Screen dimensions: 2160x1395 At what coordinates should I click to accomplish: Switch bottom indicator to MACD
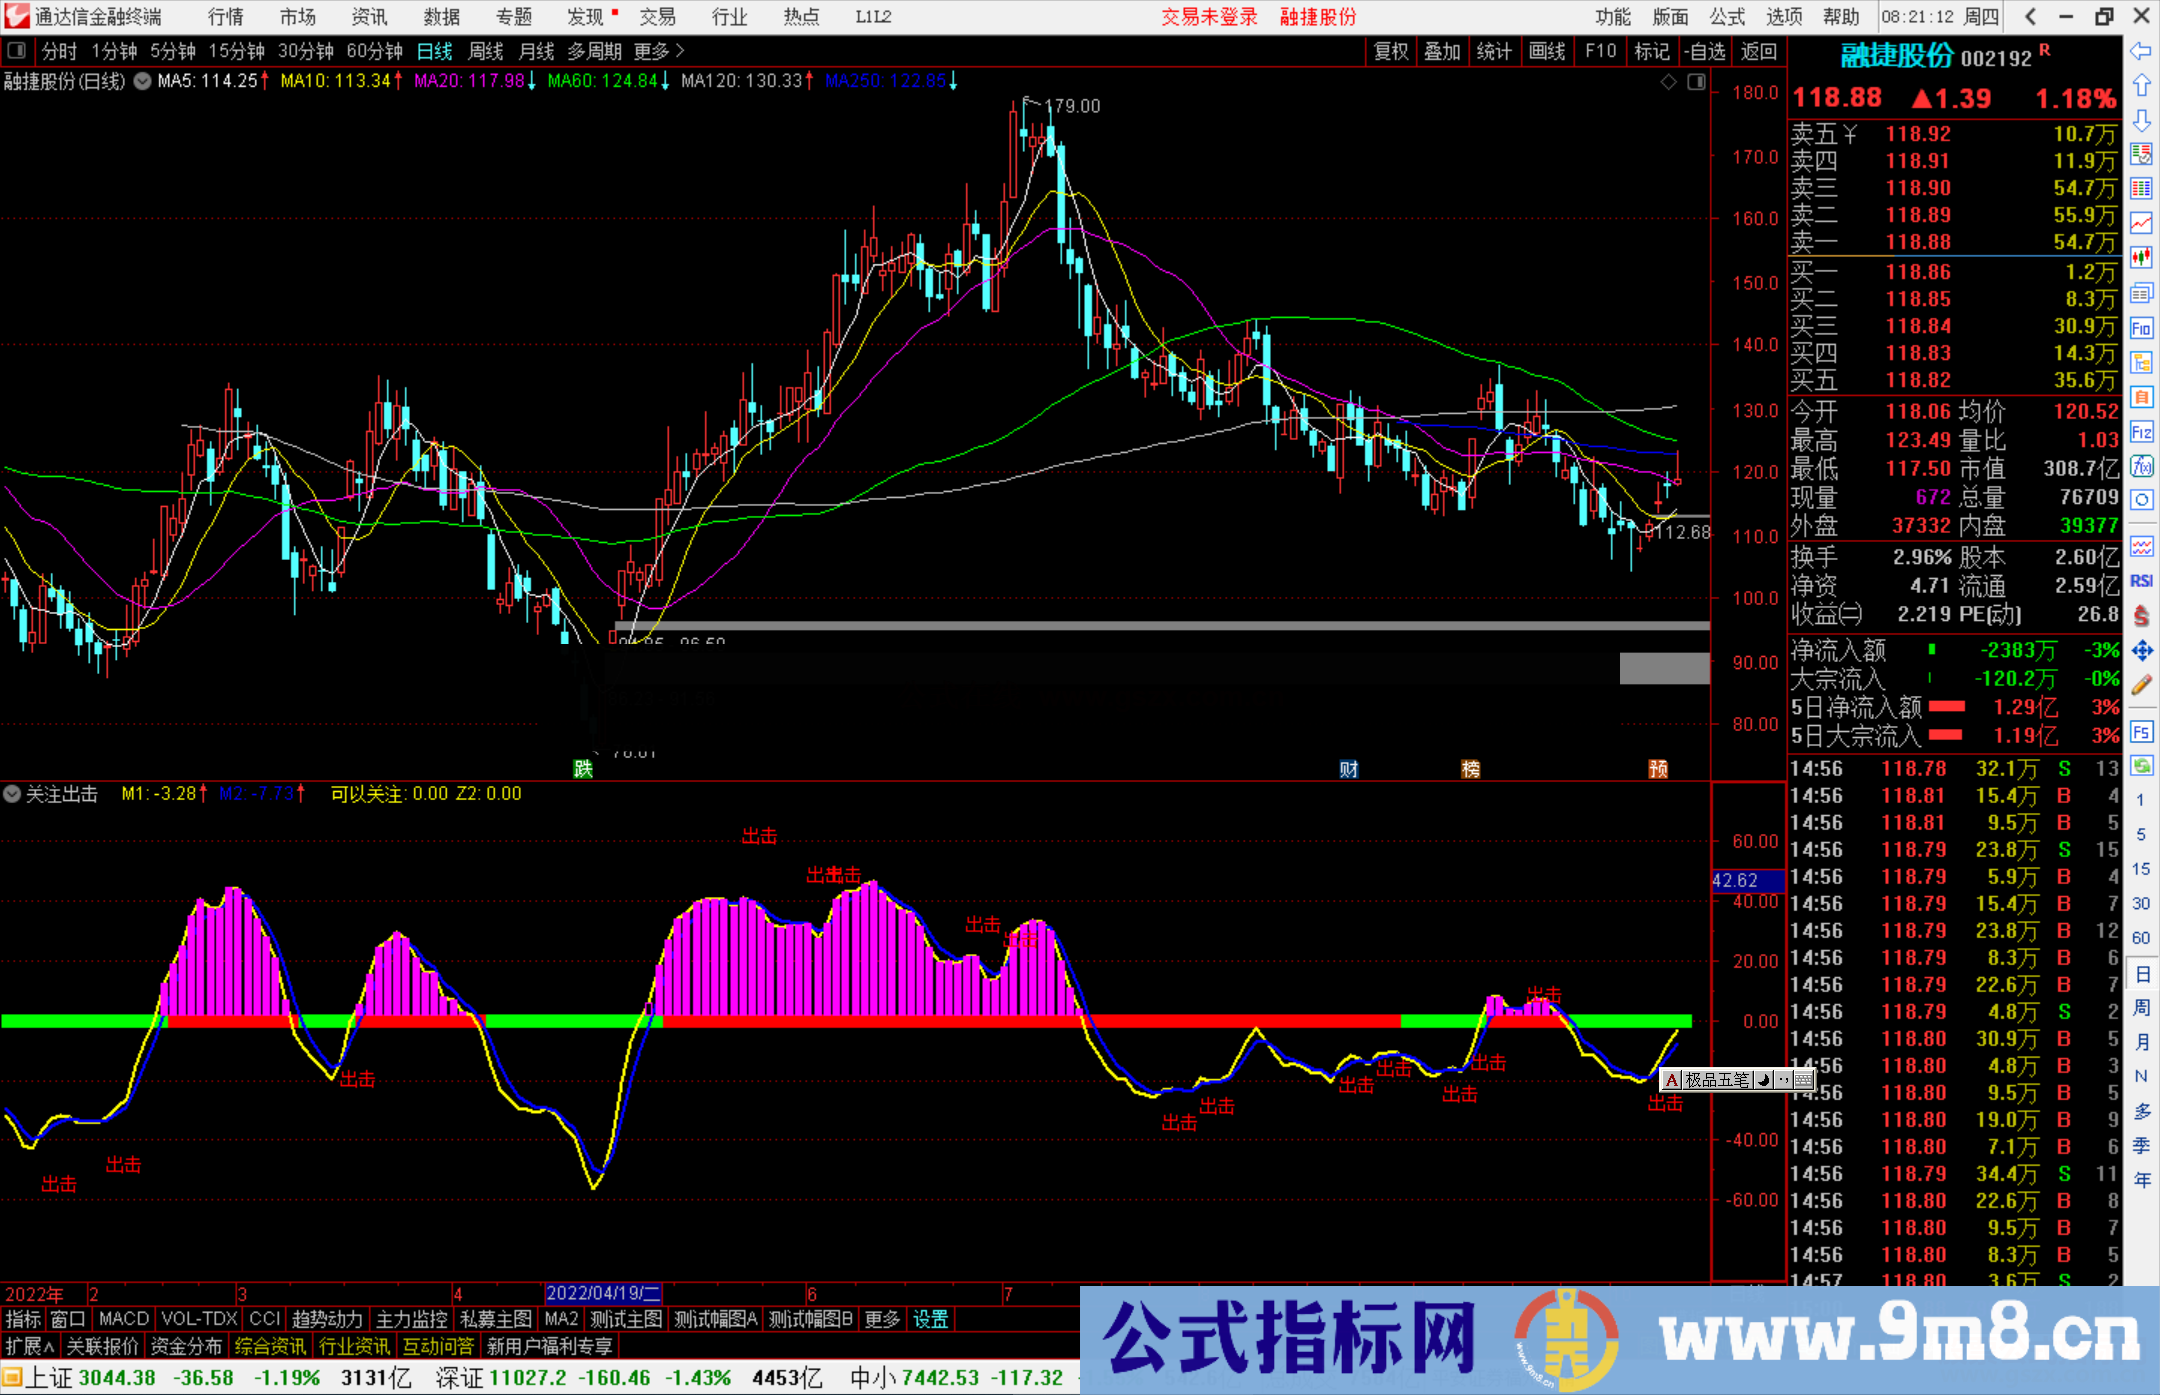[x=123, y=1319]
